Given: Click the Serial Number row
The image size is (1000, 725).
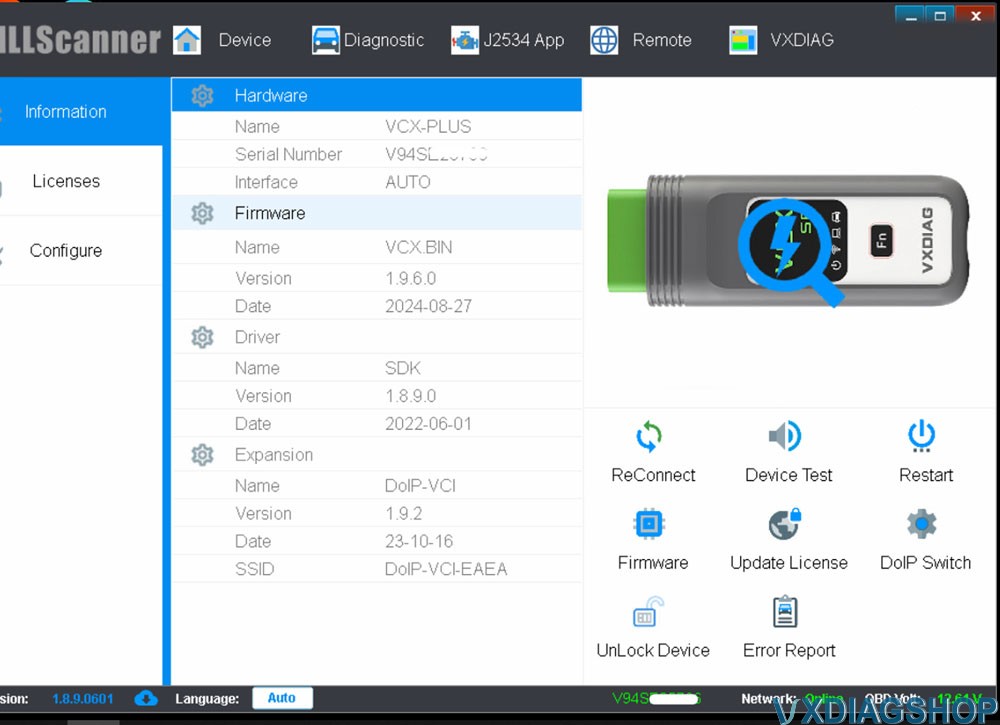Looking at the screenshot, I should pos(376,154).
